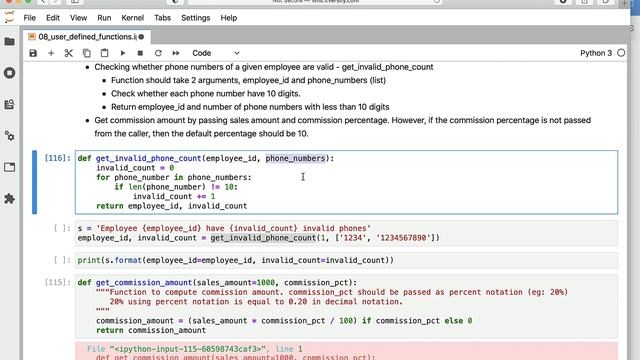Viewport: 640px width, 360px height.
Task: Open the Help menu
Action: pyautogui.click(x=229, y=18)
